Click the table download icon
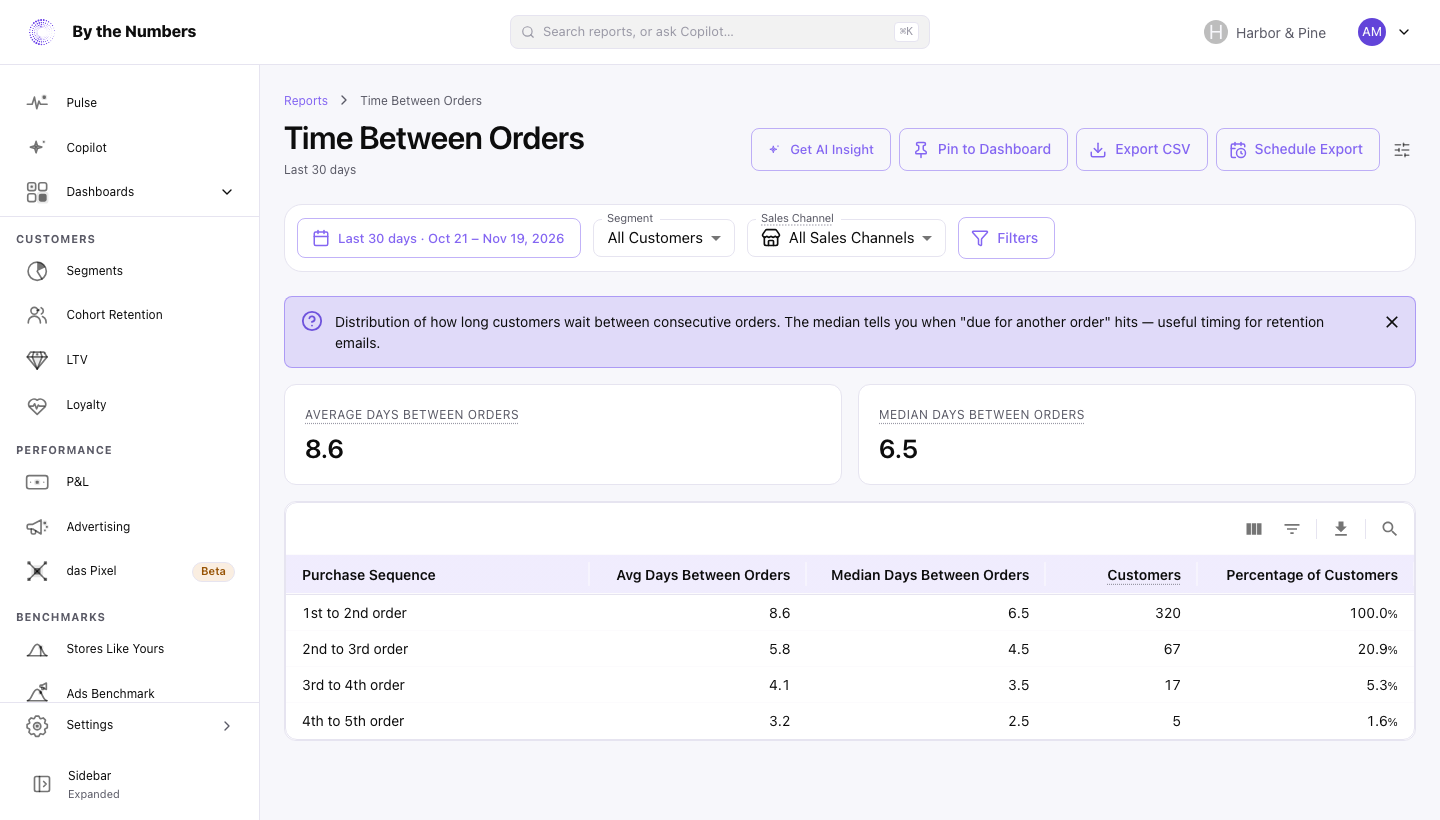The width and height of the screenshot is (1440, 820). 1341,529
